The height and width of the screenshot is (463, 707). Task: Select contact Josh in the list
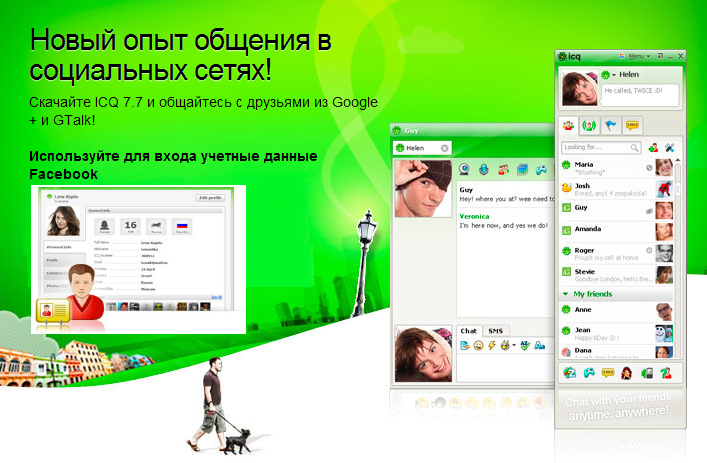[616, 189]
